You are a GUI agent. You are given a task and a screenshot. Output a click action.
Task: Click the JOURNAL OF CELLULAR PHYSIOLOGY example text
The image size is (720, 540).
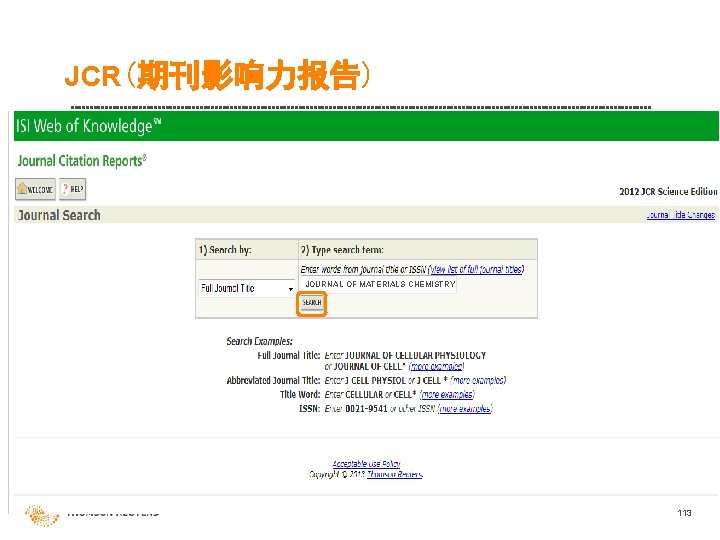415,355
